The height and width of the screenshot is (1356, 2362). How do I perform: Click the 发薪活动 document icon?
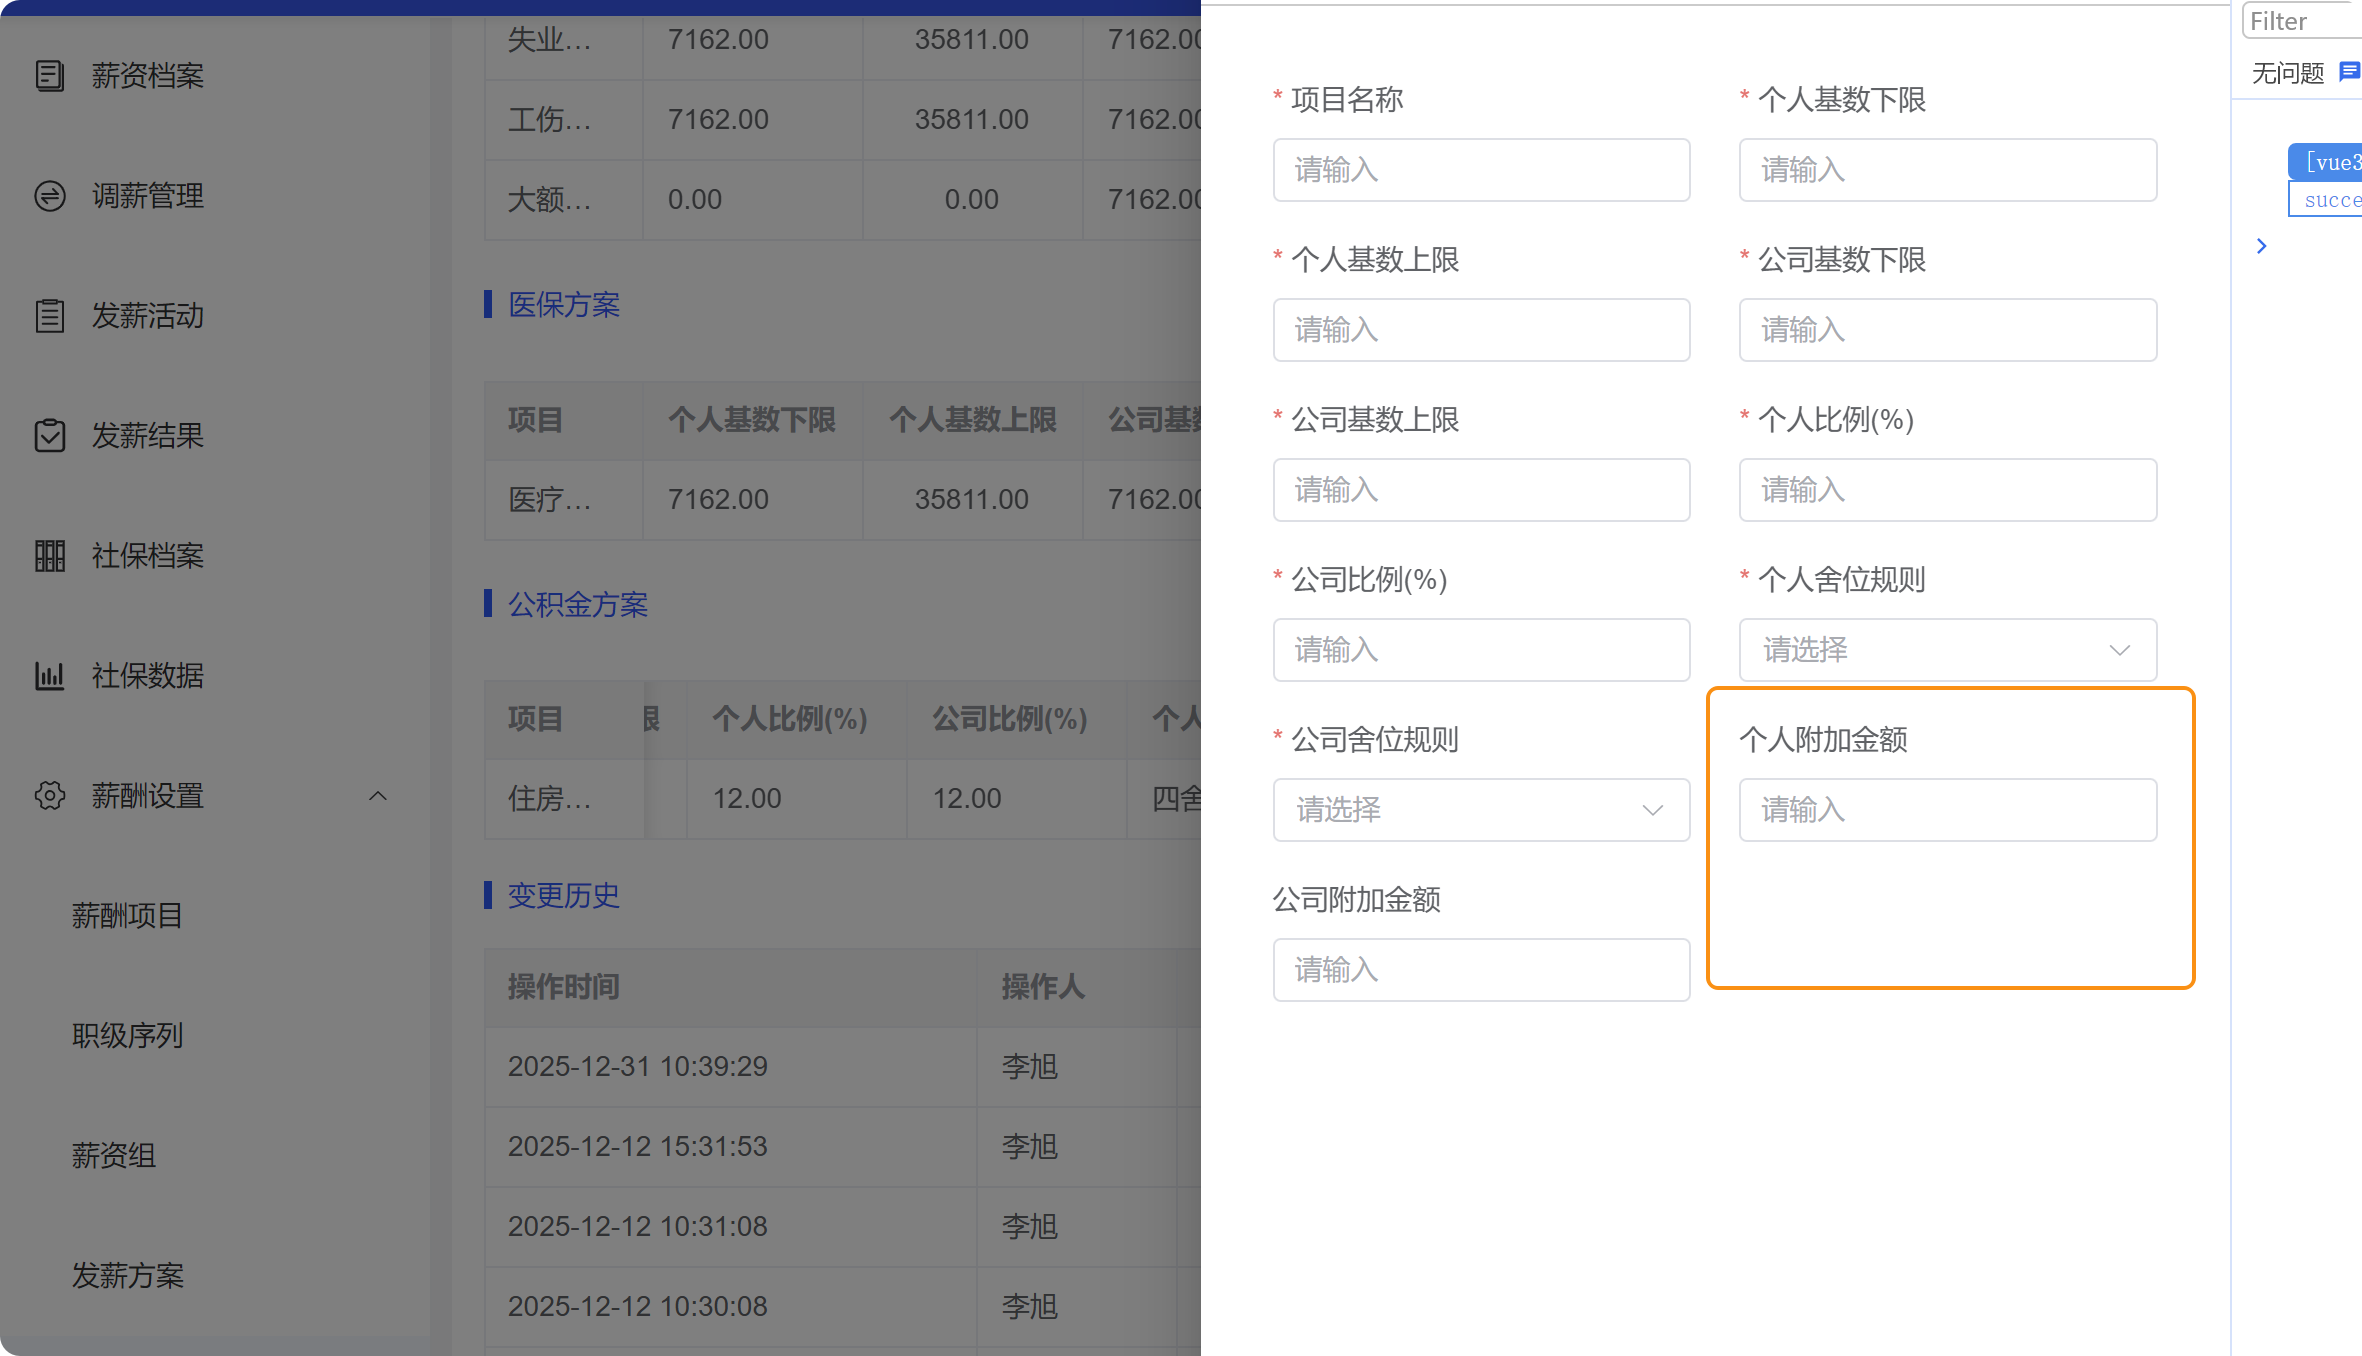(50, 316)
